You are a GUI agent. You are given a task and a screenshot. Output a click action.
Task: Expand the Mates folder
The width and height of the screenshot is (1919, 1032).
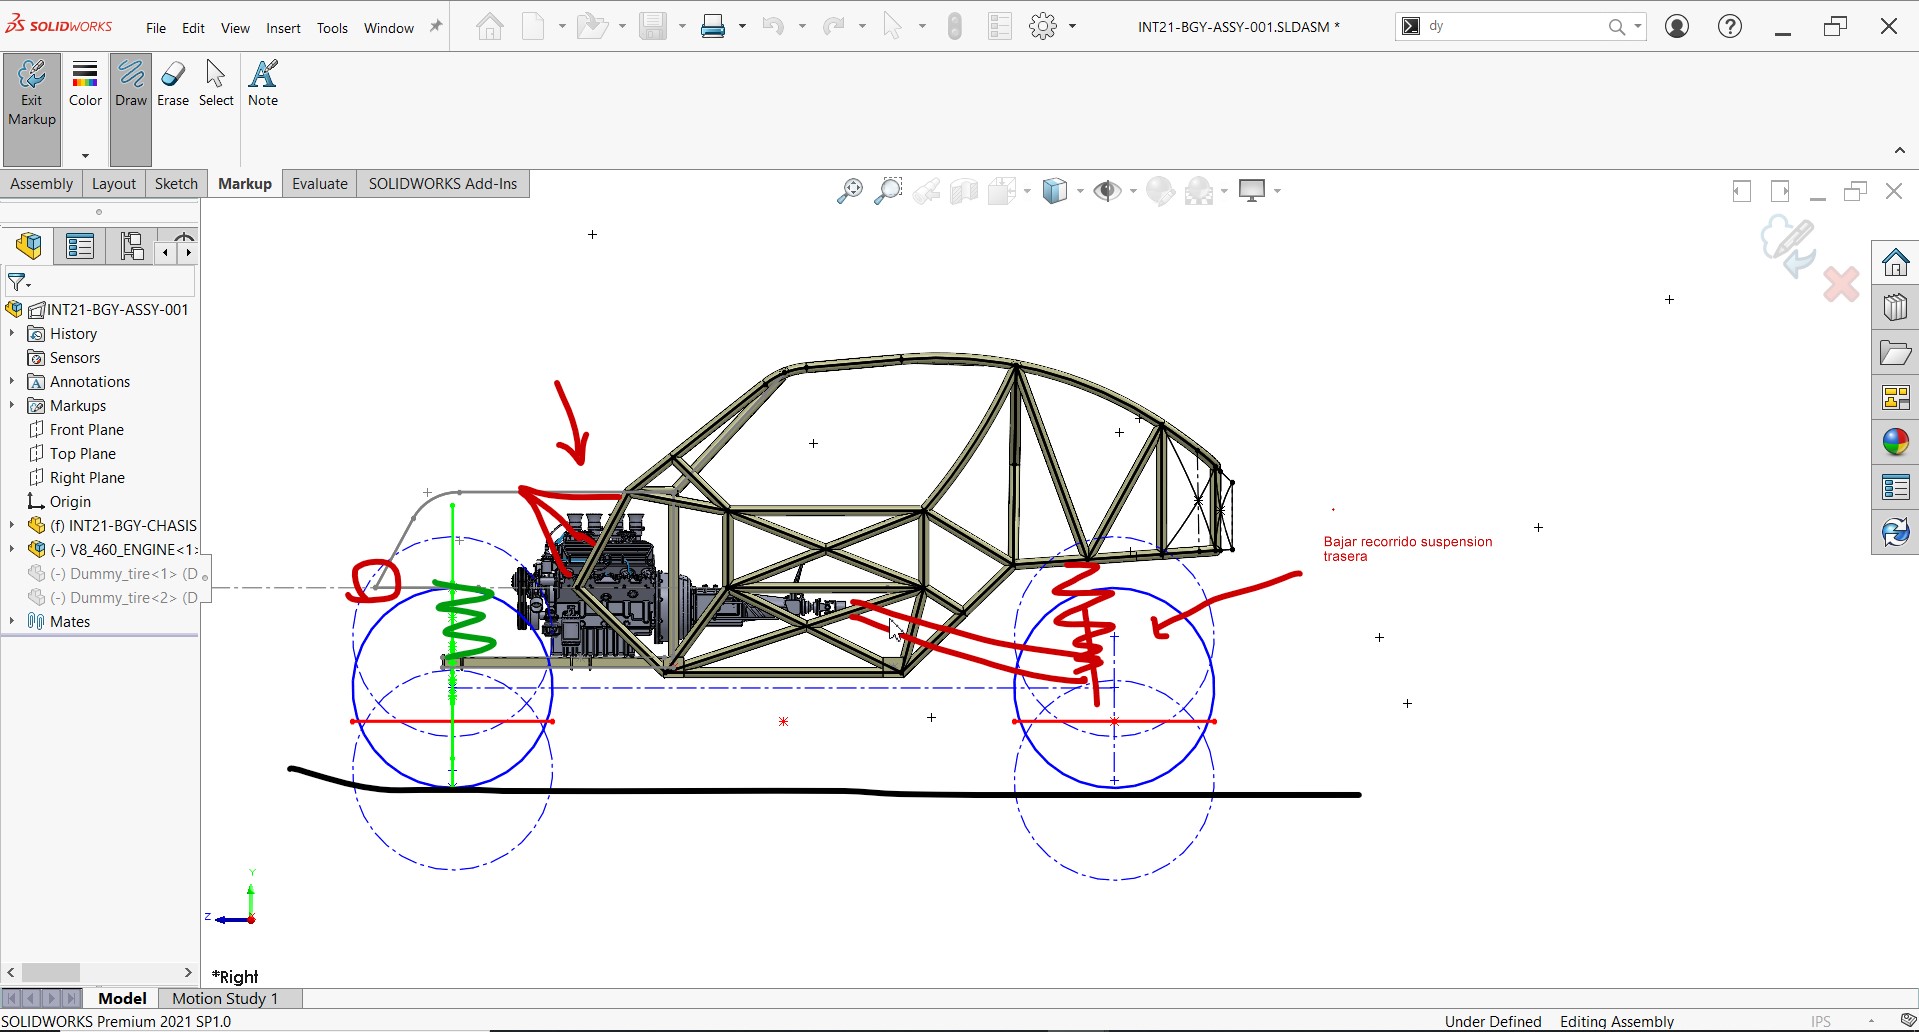pyautogui.click(x=12, y=621)
